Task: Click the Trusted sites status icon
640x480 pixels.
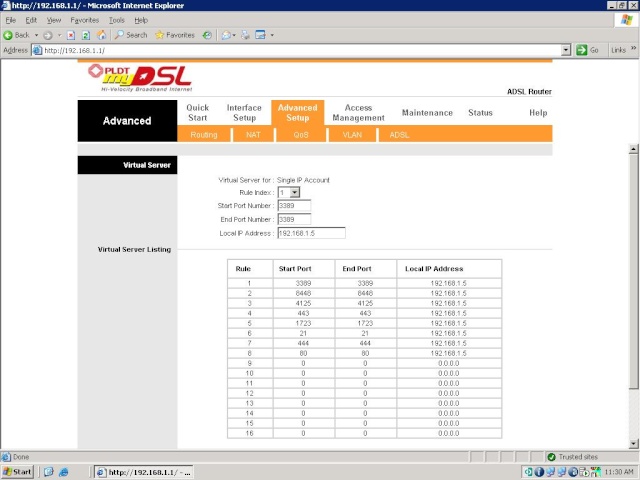Action: tap(551, 457)
